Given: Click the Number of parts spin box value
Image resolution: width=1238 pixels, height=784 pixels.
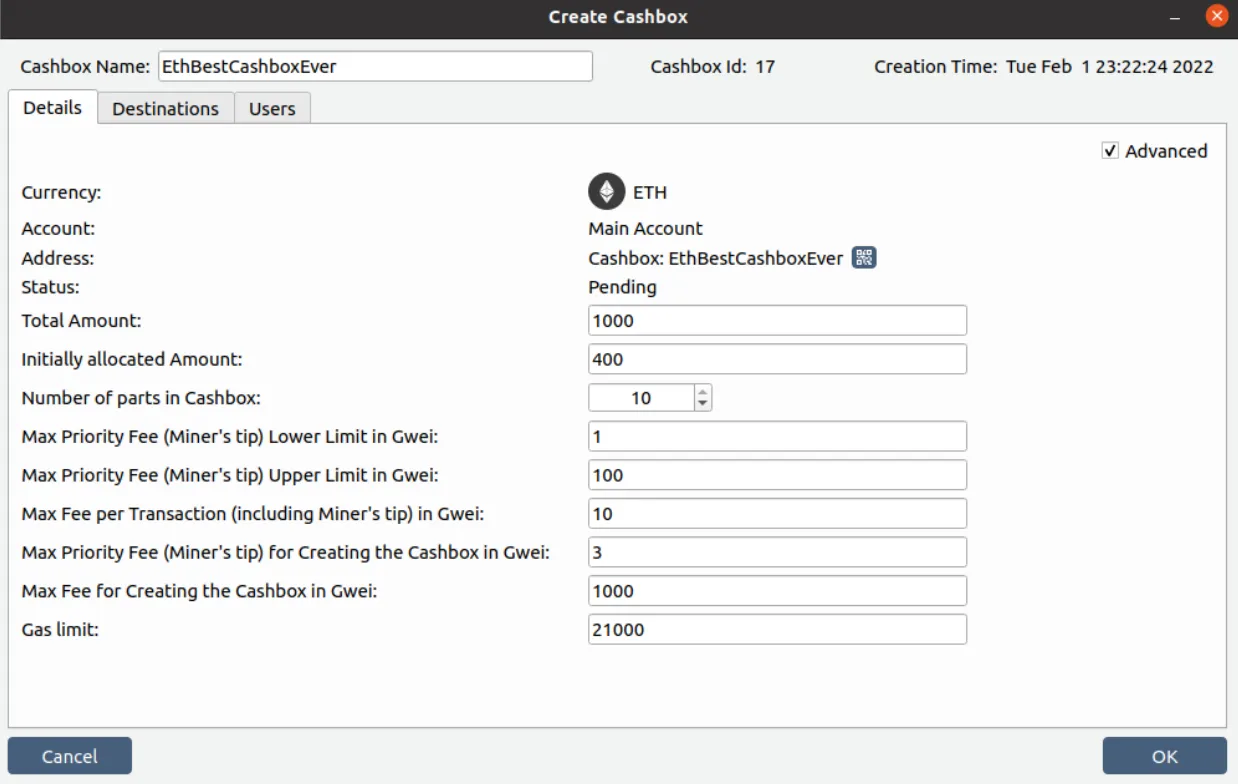Looking at the screenshot, I should pos(641,398).
